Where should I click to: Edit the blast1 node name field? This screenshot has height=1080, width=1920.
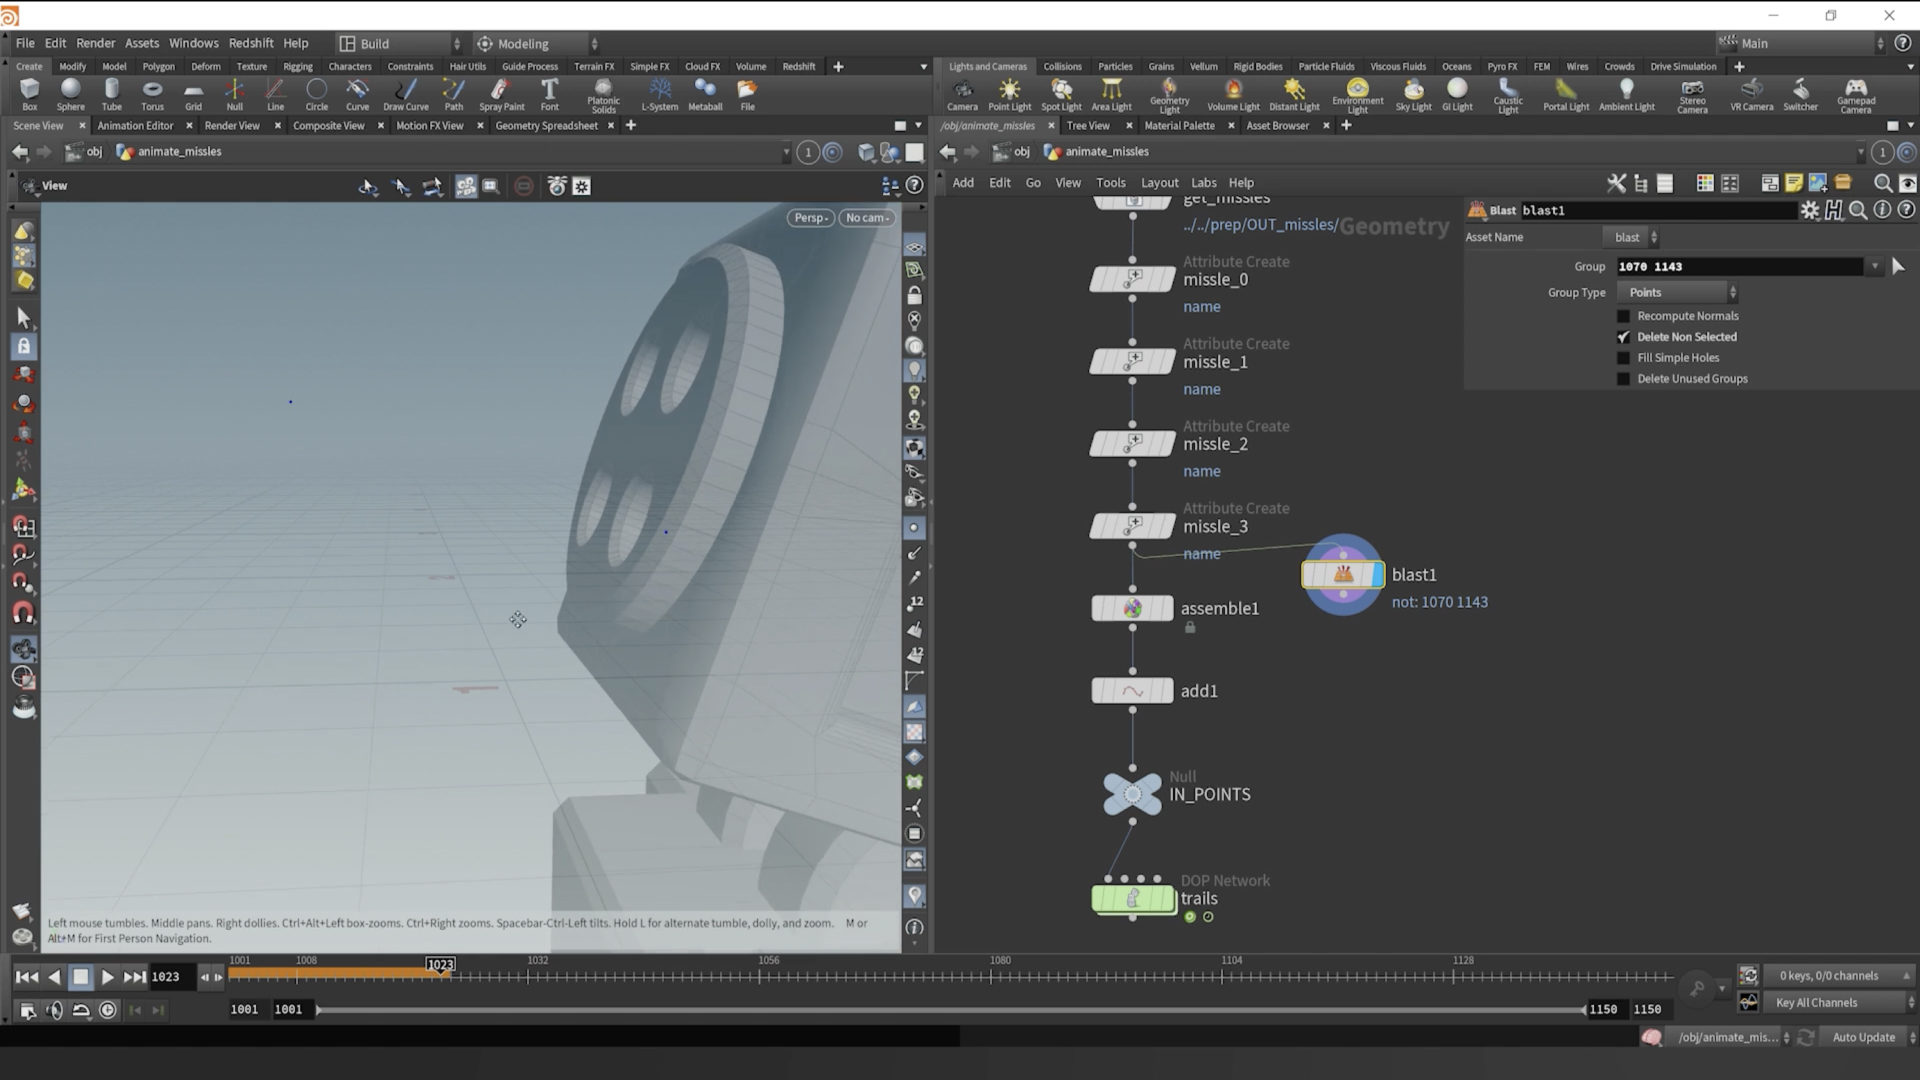[1658, 210]
